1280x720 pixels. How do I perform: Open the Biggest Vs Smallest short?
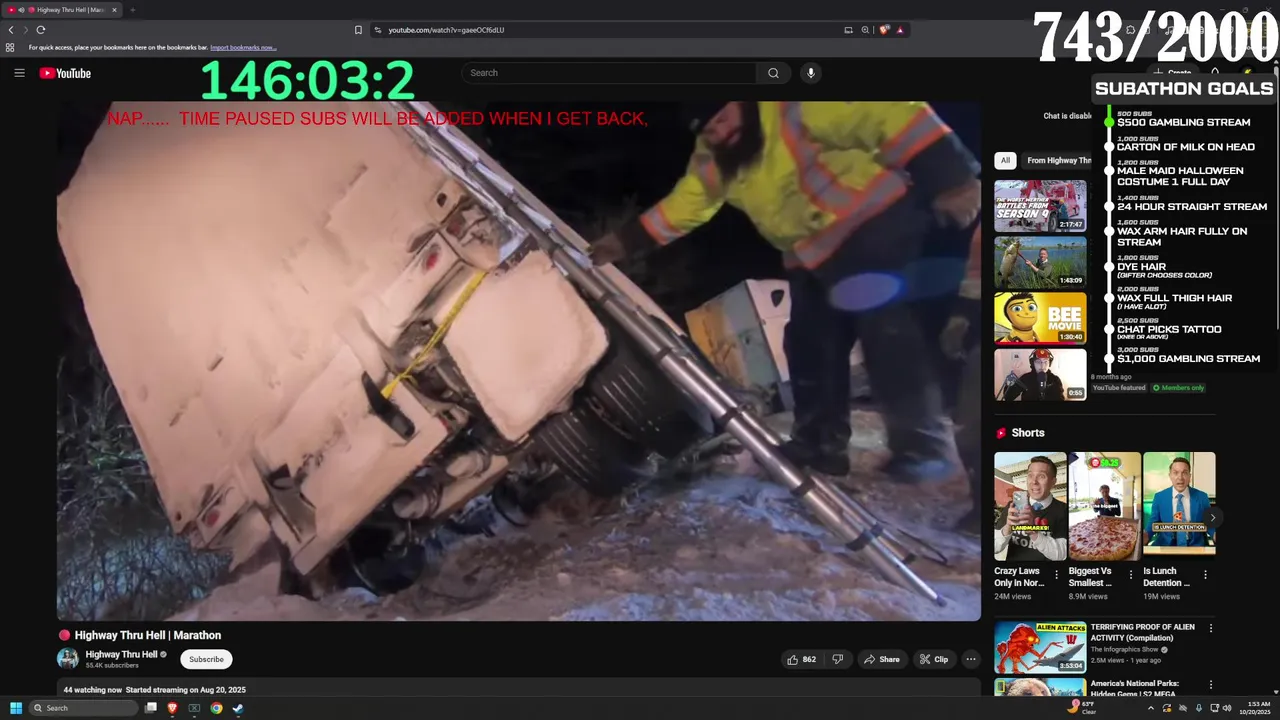tap(1104, 506)
